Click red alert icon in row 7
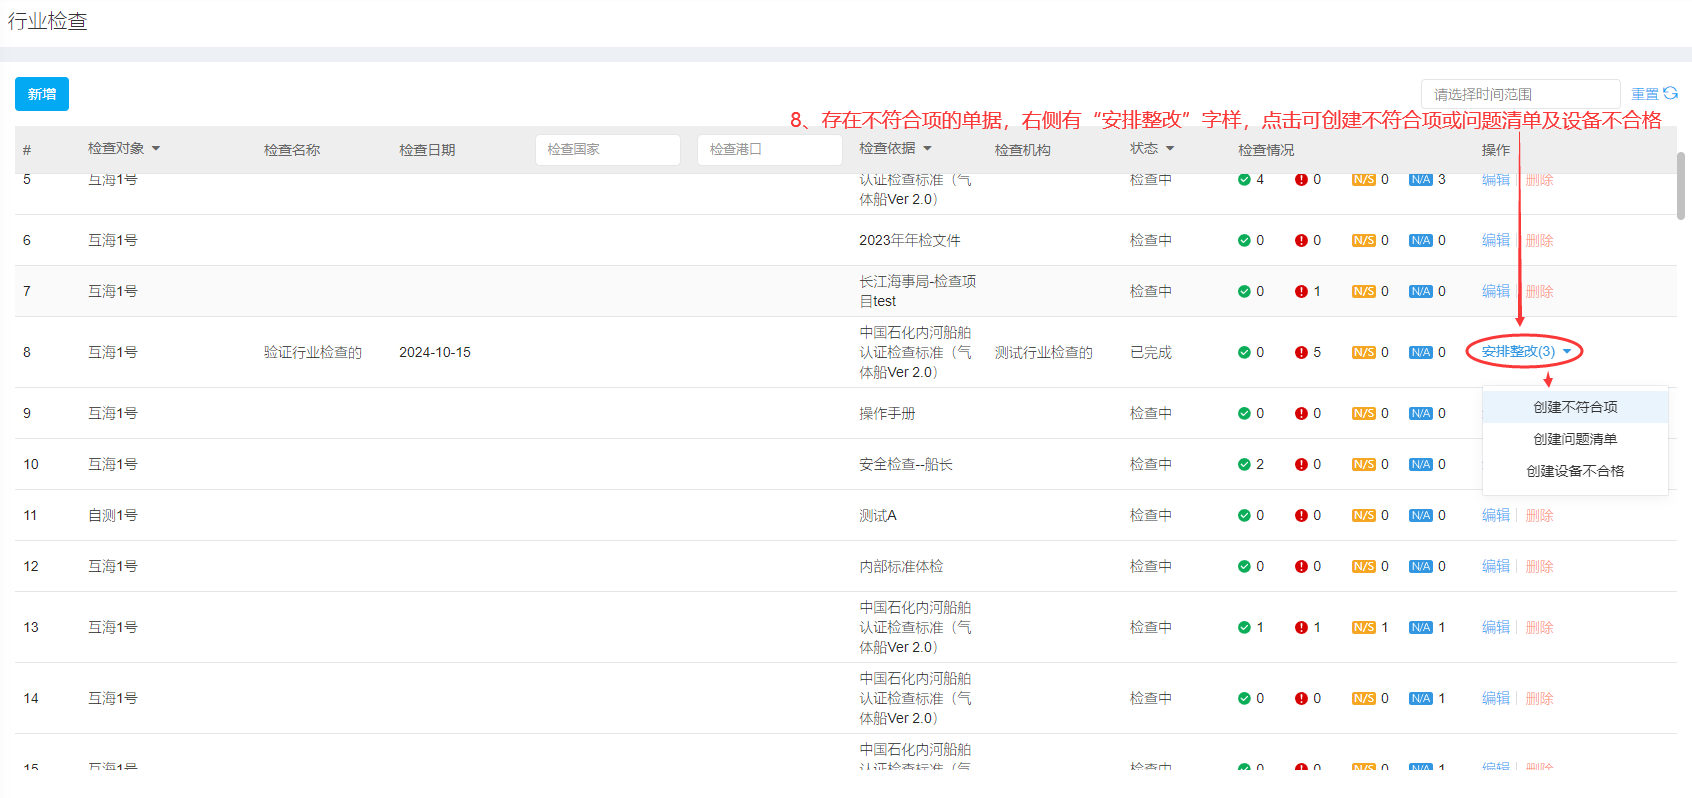 [1301, 291]
